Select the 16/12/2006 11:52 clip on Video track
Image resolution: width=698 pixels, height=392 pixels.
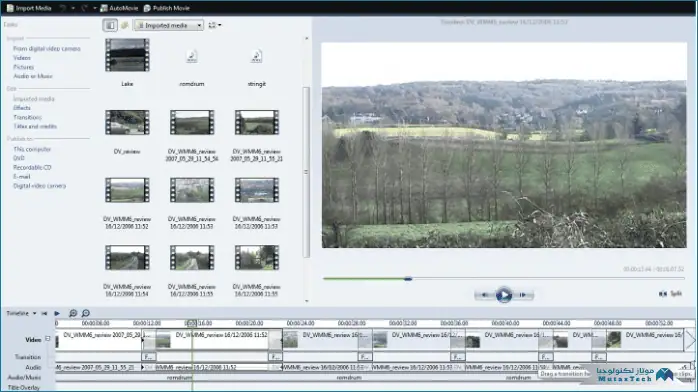tap(212, 340)
